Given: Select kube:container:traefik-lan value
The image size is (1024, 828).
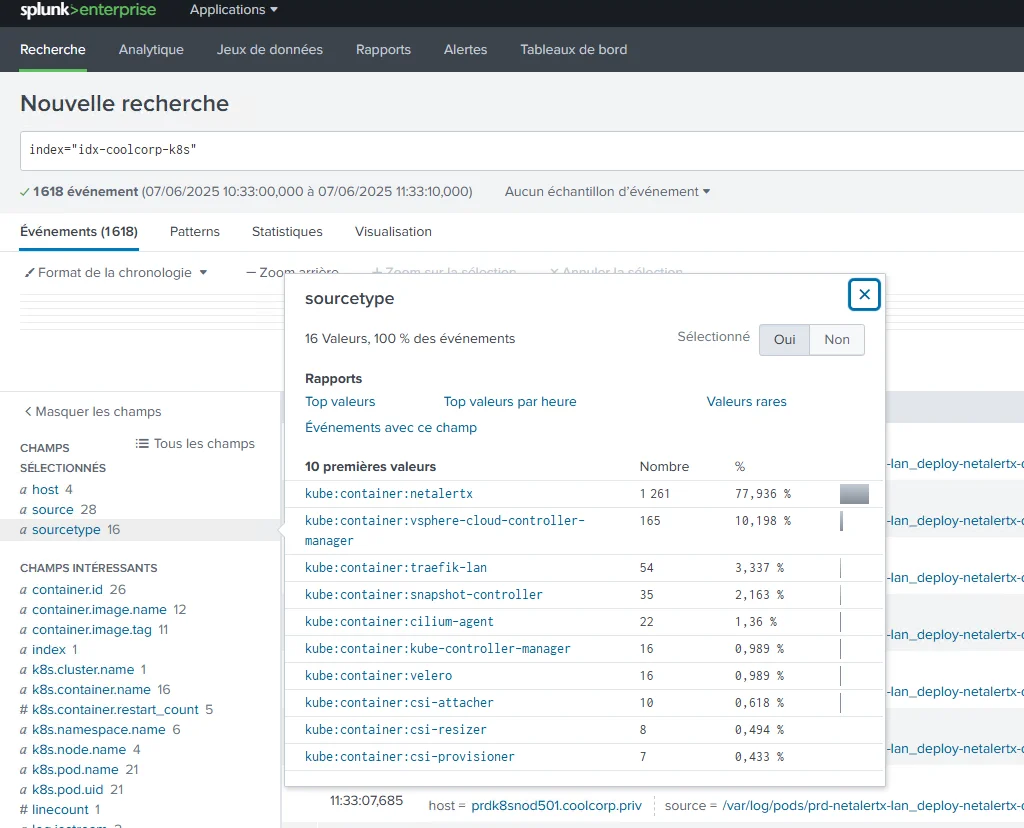Looking at the screenshot, I should [396, 567].
